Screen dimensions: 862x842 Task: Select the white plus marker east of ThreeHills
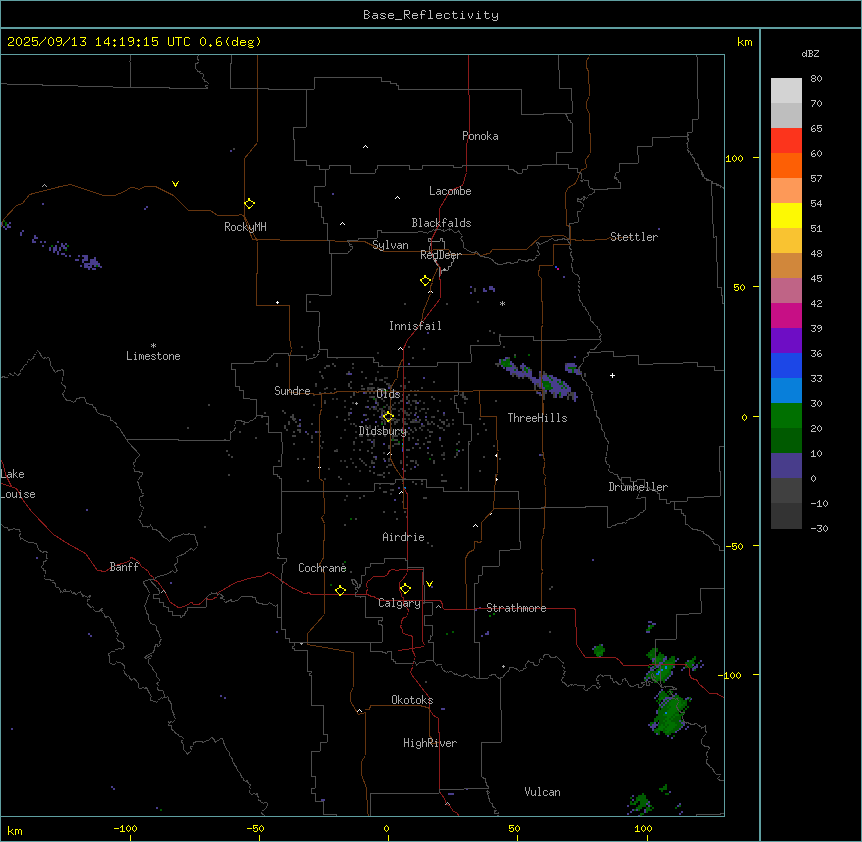click(x=612, y=375)
